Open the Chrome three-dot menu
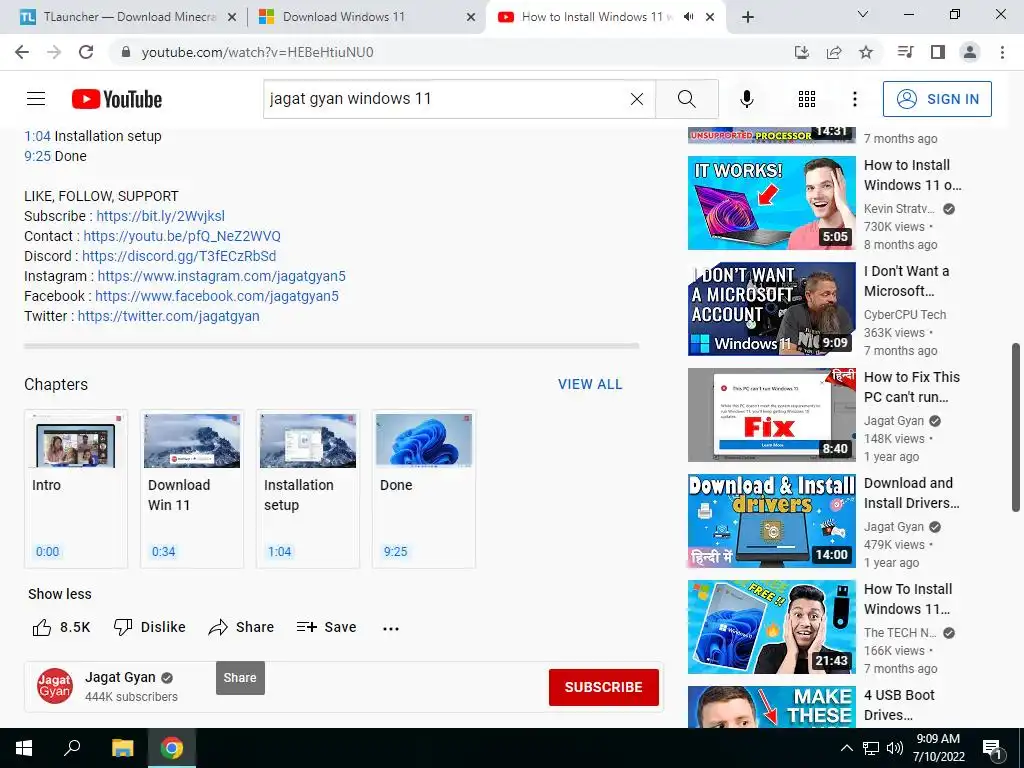The width and height of the screenshot is (1024, 768). 1002,52
